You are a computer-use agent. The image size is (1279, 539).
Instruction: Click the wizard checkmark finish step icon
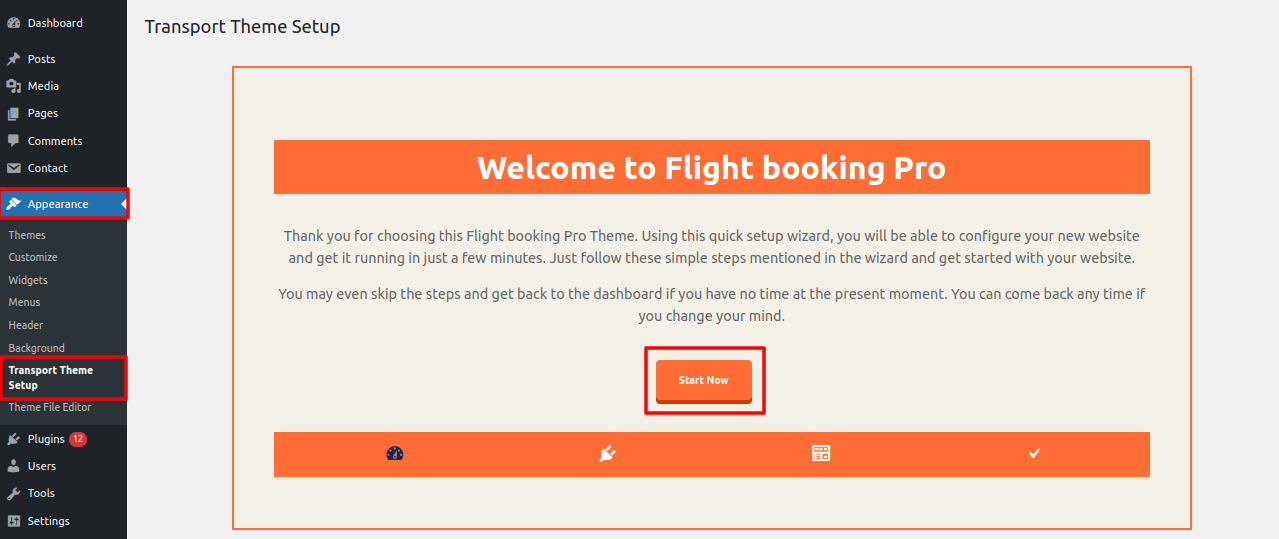[x=1035, y=454]
